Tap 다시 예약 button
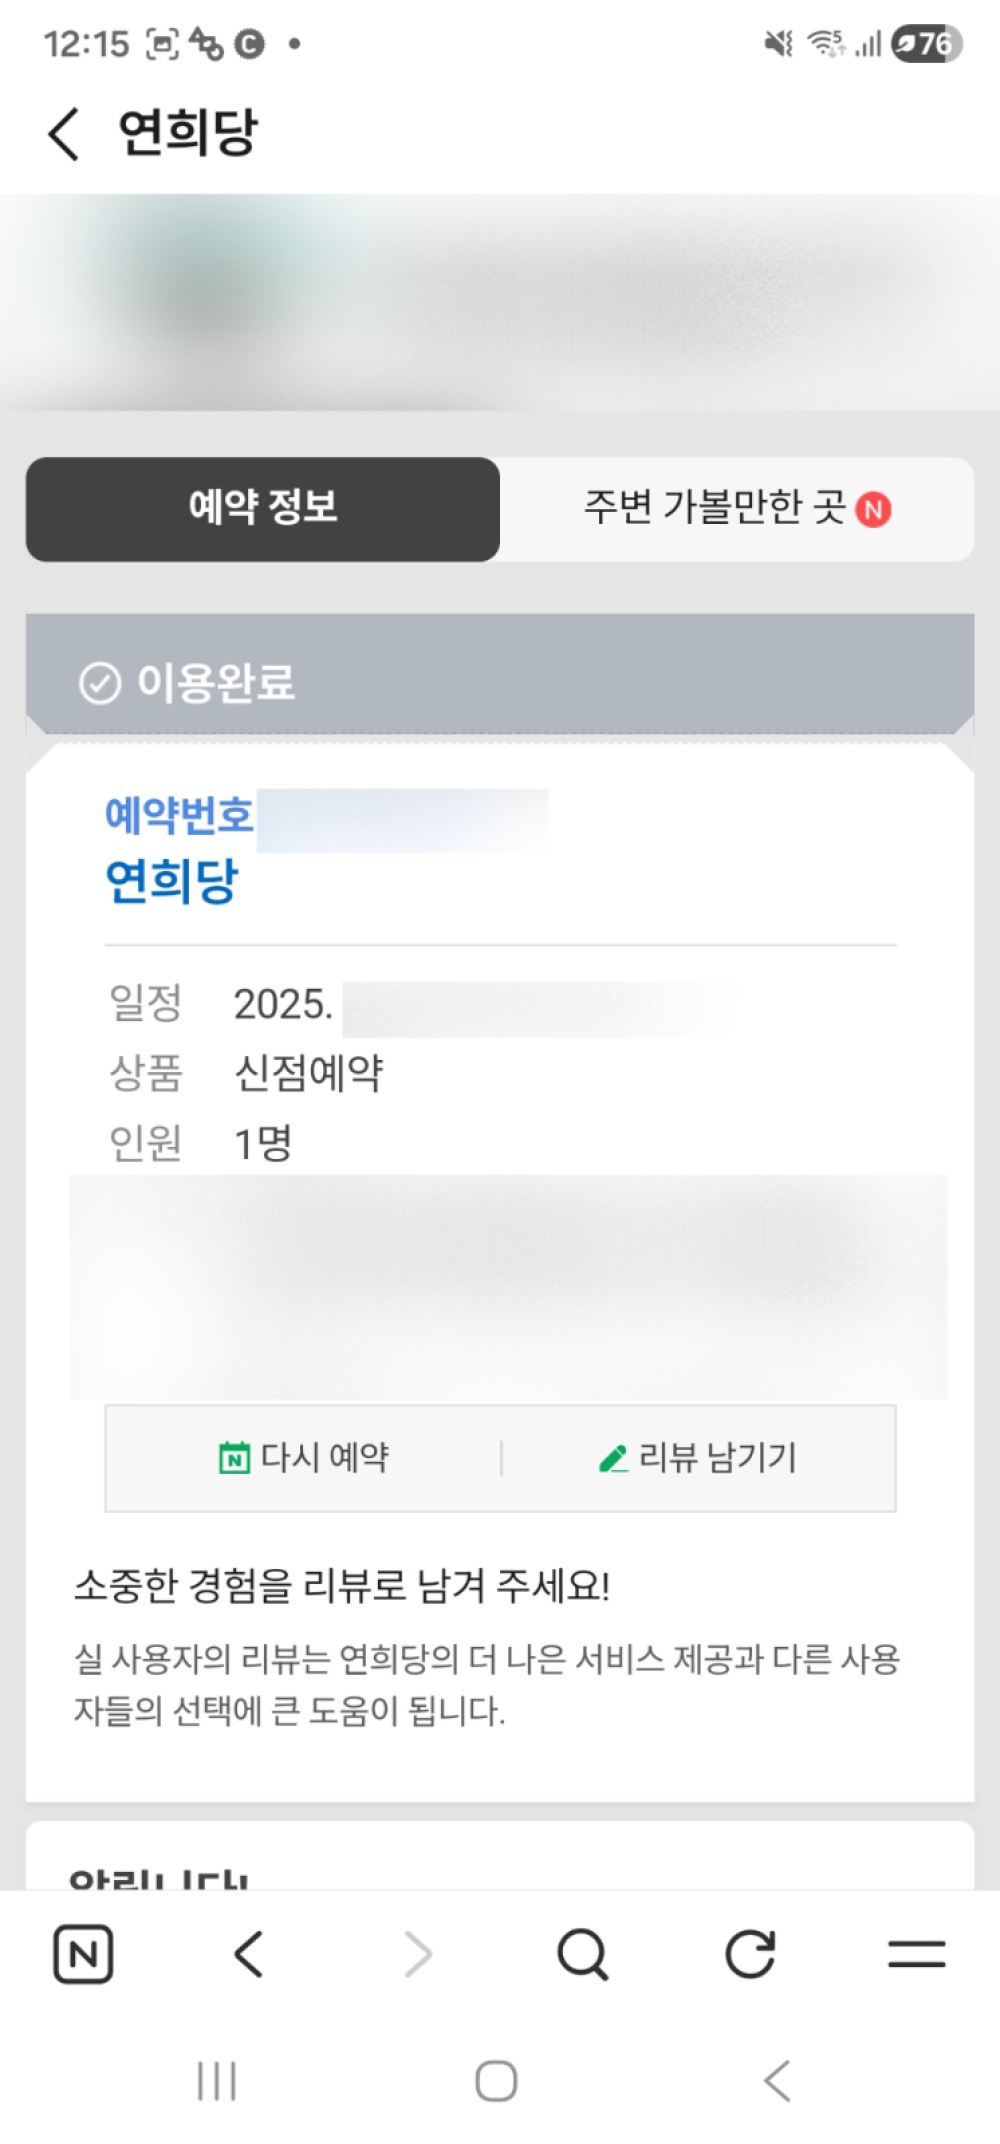Image resolution: width=1000 pixels, height=2144 pixels. [x=304, y=1458]
